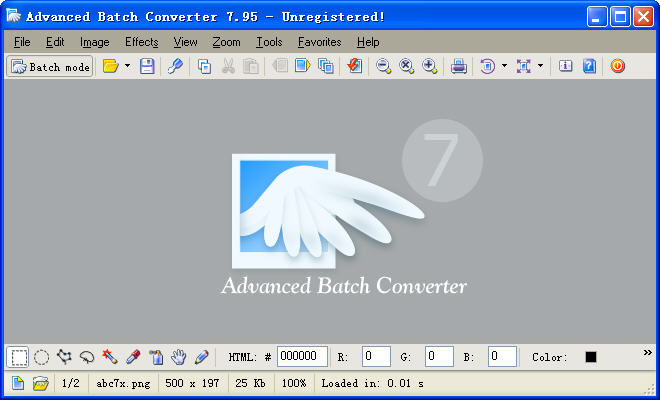The width and height of the screenshot is (660, 400).
Task: Open the Zoom menu
Action: point(226,42)
